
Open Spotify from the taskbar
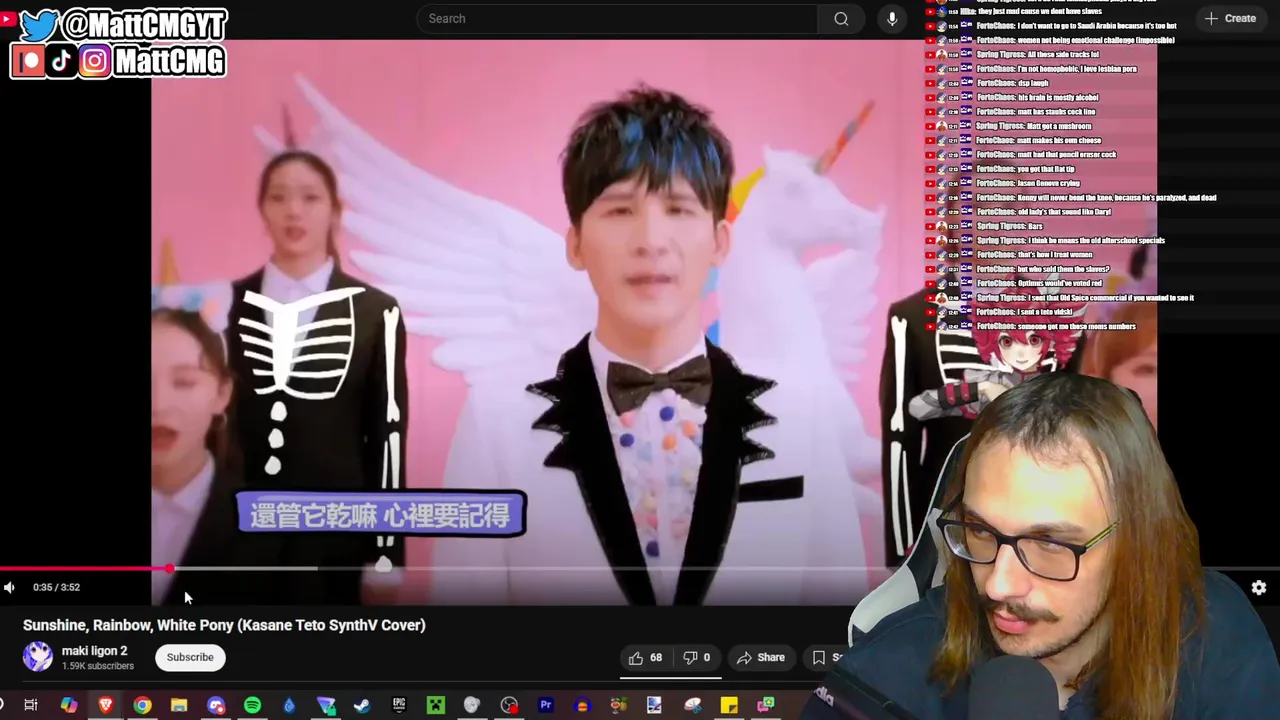[x=252, y=705]
